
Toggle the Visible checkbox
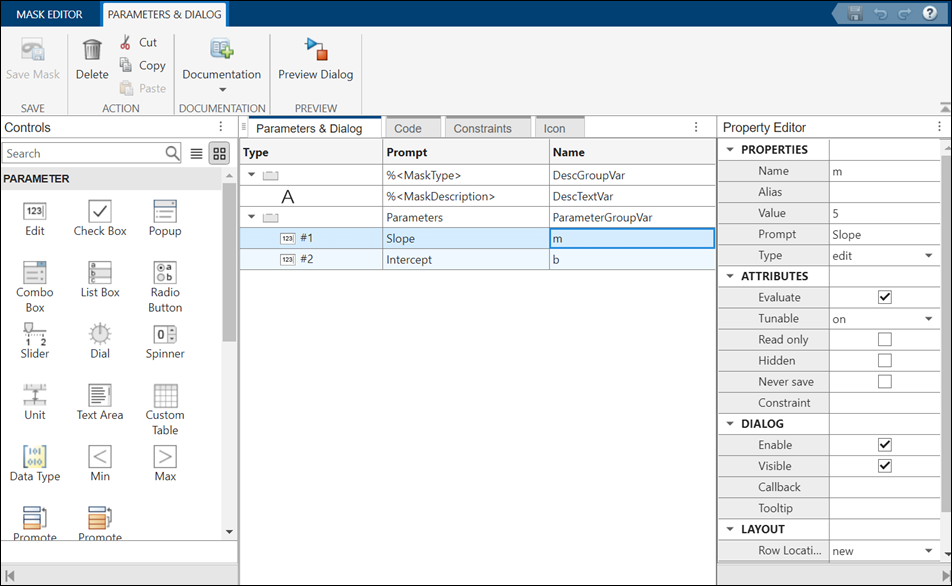(x=885, y=466)
